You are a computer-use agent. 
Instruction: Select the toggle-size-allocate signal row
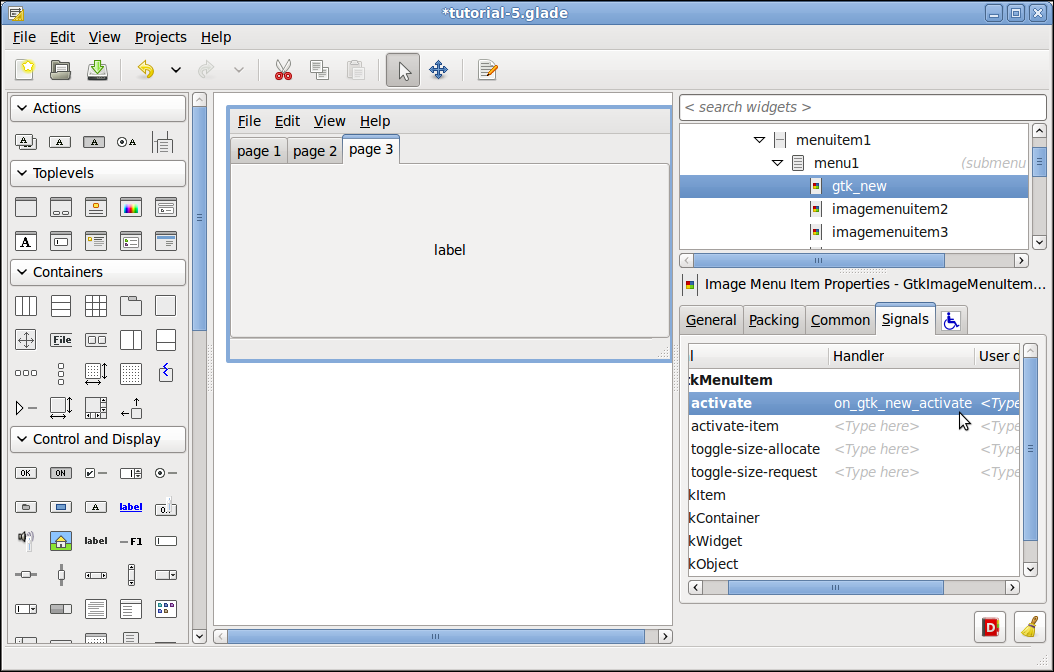[854, 449]
